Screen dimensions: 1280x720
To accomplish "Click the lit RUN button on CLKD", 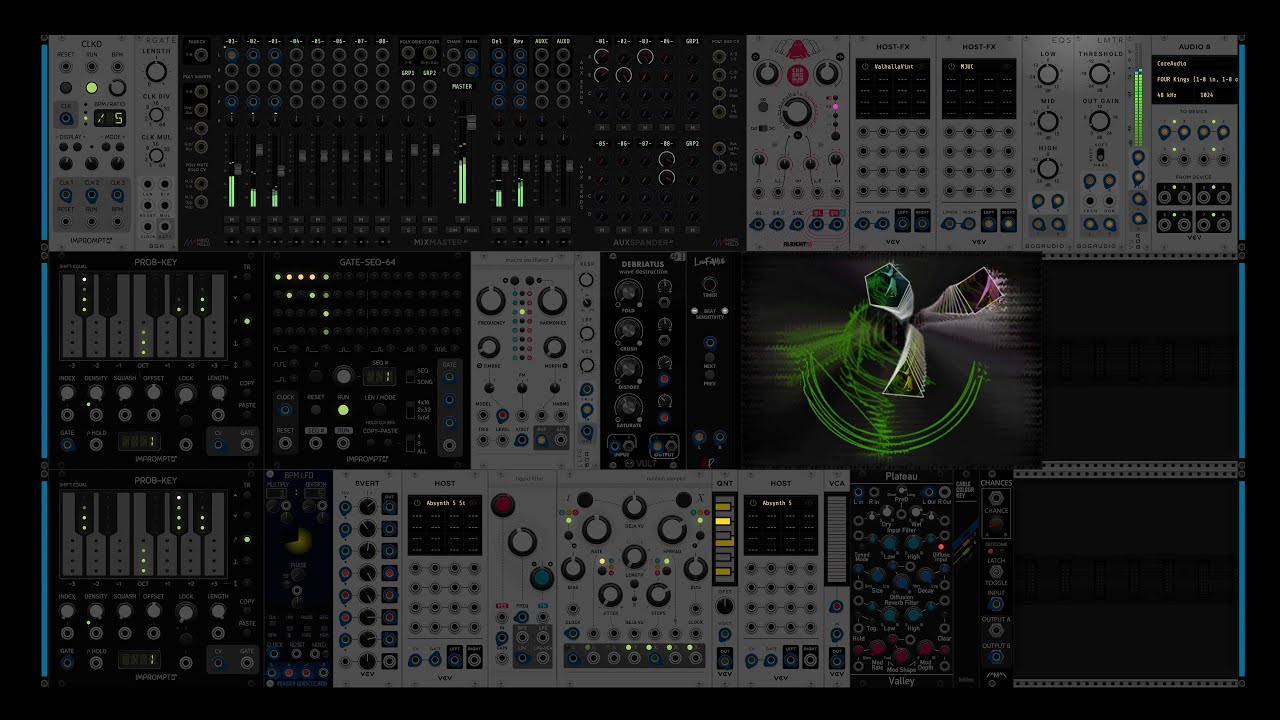I will 91,88.
